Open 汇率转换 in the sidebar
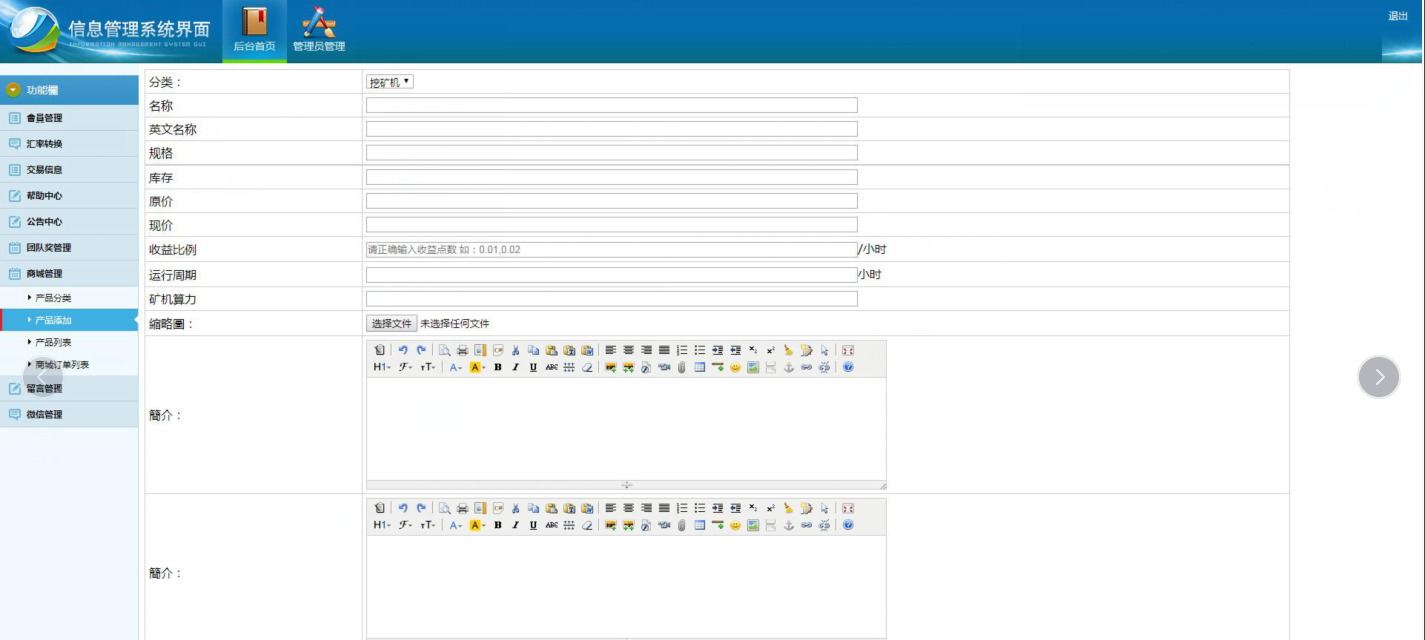The height and width of the screenshot is (640, 1425). coord(69,144)
